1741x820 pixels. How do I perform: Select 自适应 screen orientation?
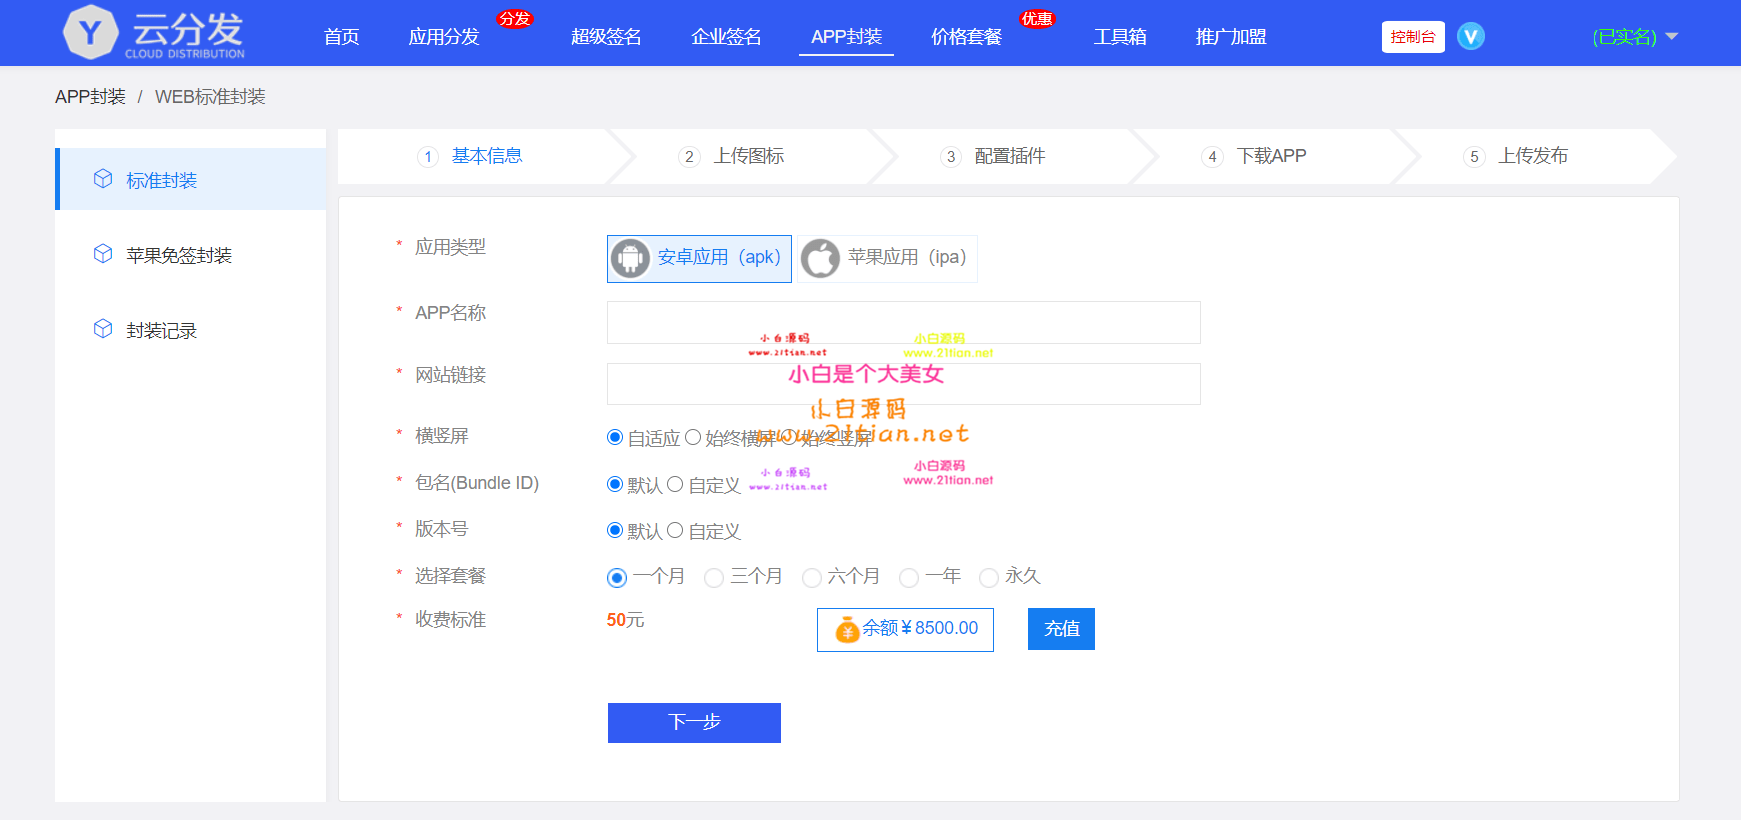pyautogui.click(x=615, y=437)
